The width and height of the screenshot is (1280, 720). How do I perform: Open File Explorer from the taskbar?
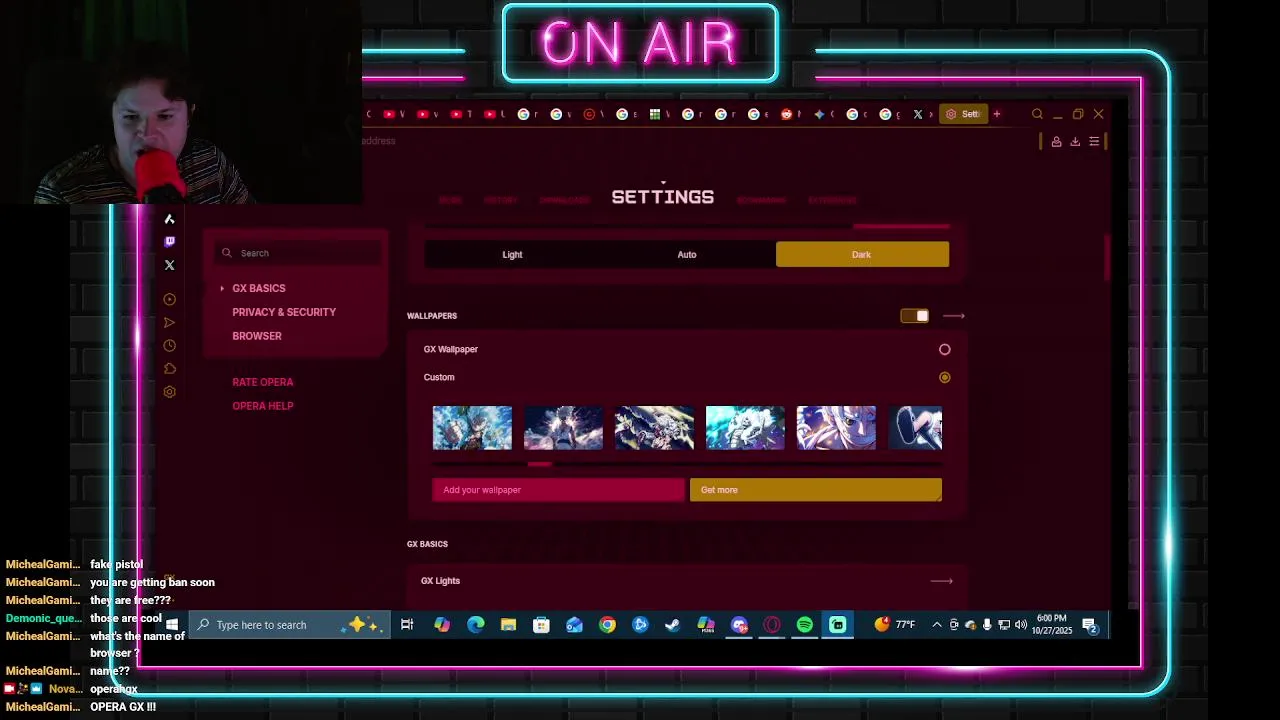[508, 625]
